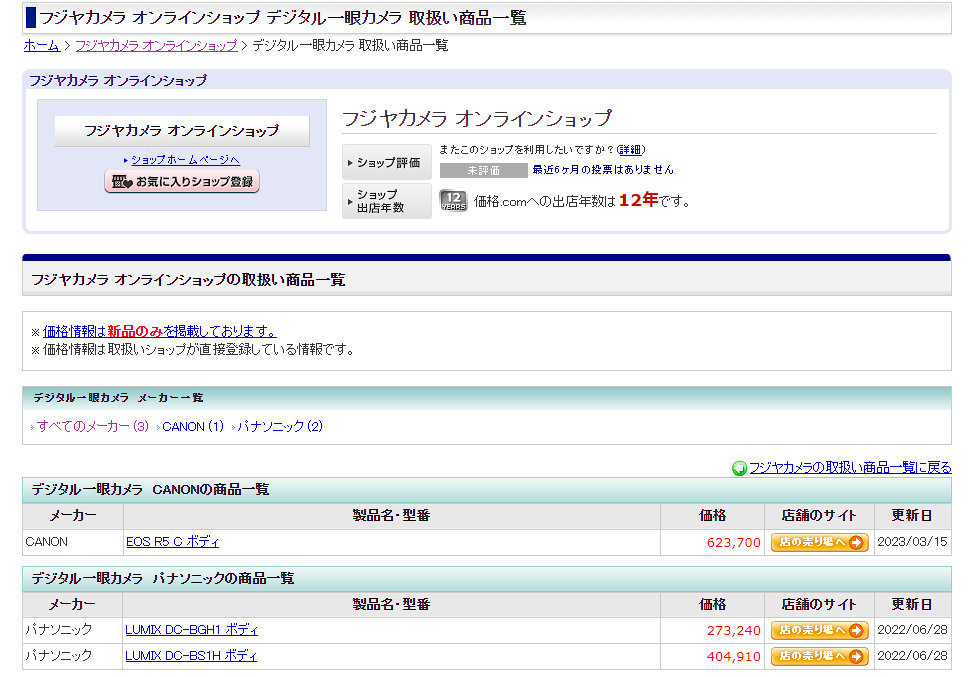Viewport: 972px width, 677px height.
Task: Click the 最近6ヶ月の投票はありません link
Action: (x=603, y=169)
